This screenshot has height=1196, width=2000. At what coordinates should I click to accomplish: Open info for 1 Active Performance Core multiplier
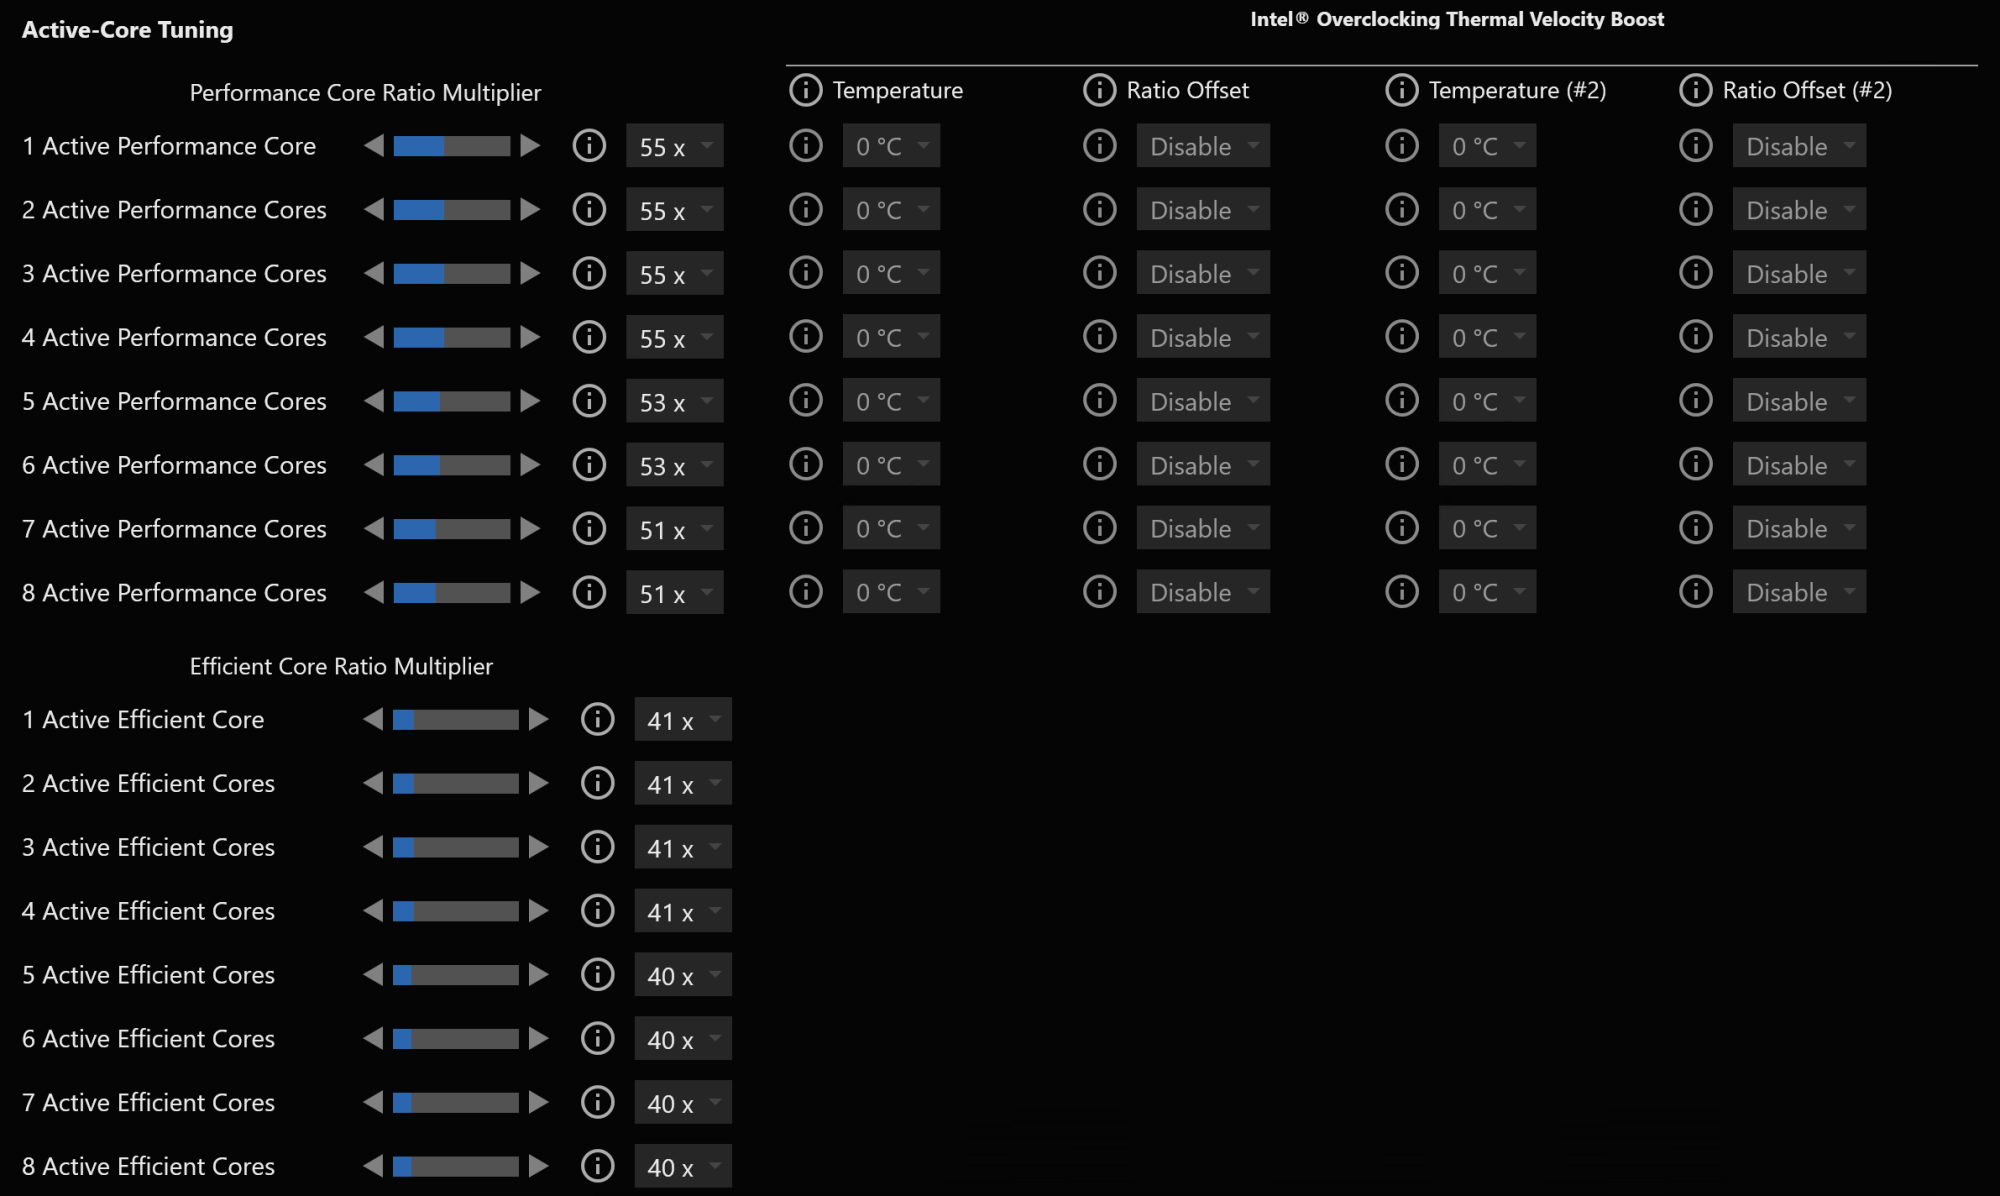[589, 146]
